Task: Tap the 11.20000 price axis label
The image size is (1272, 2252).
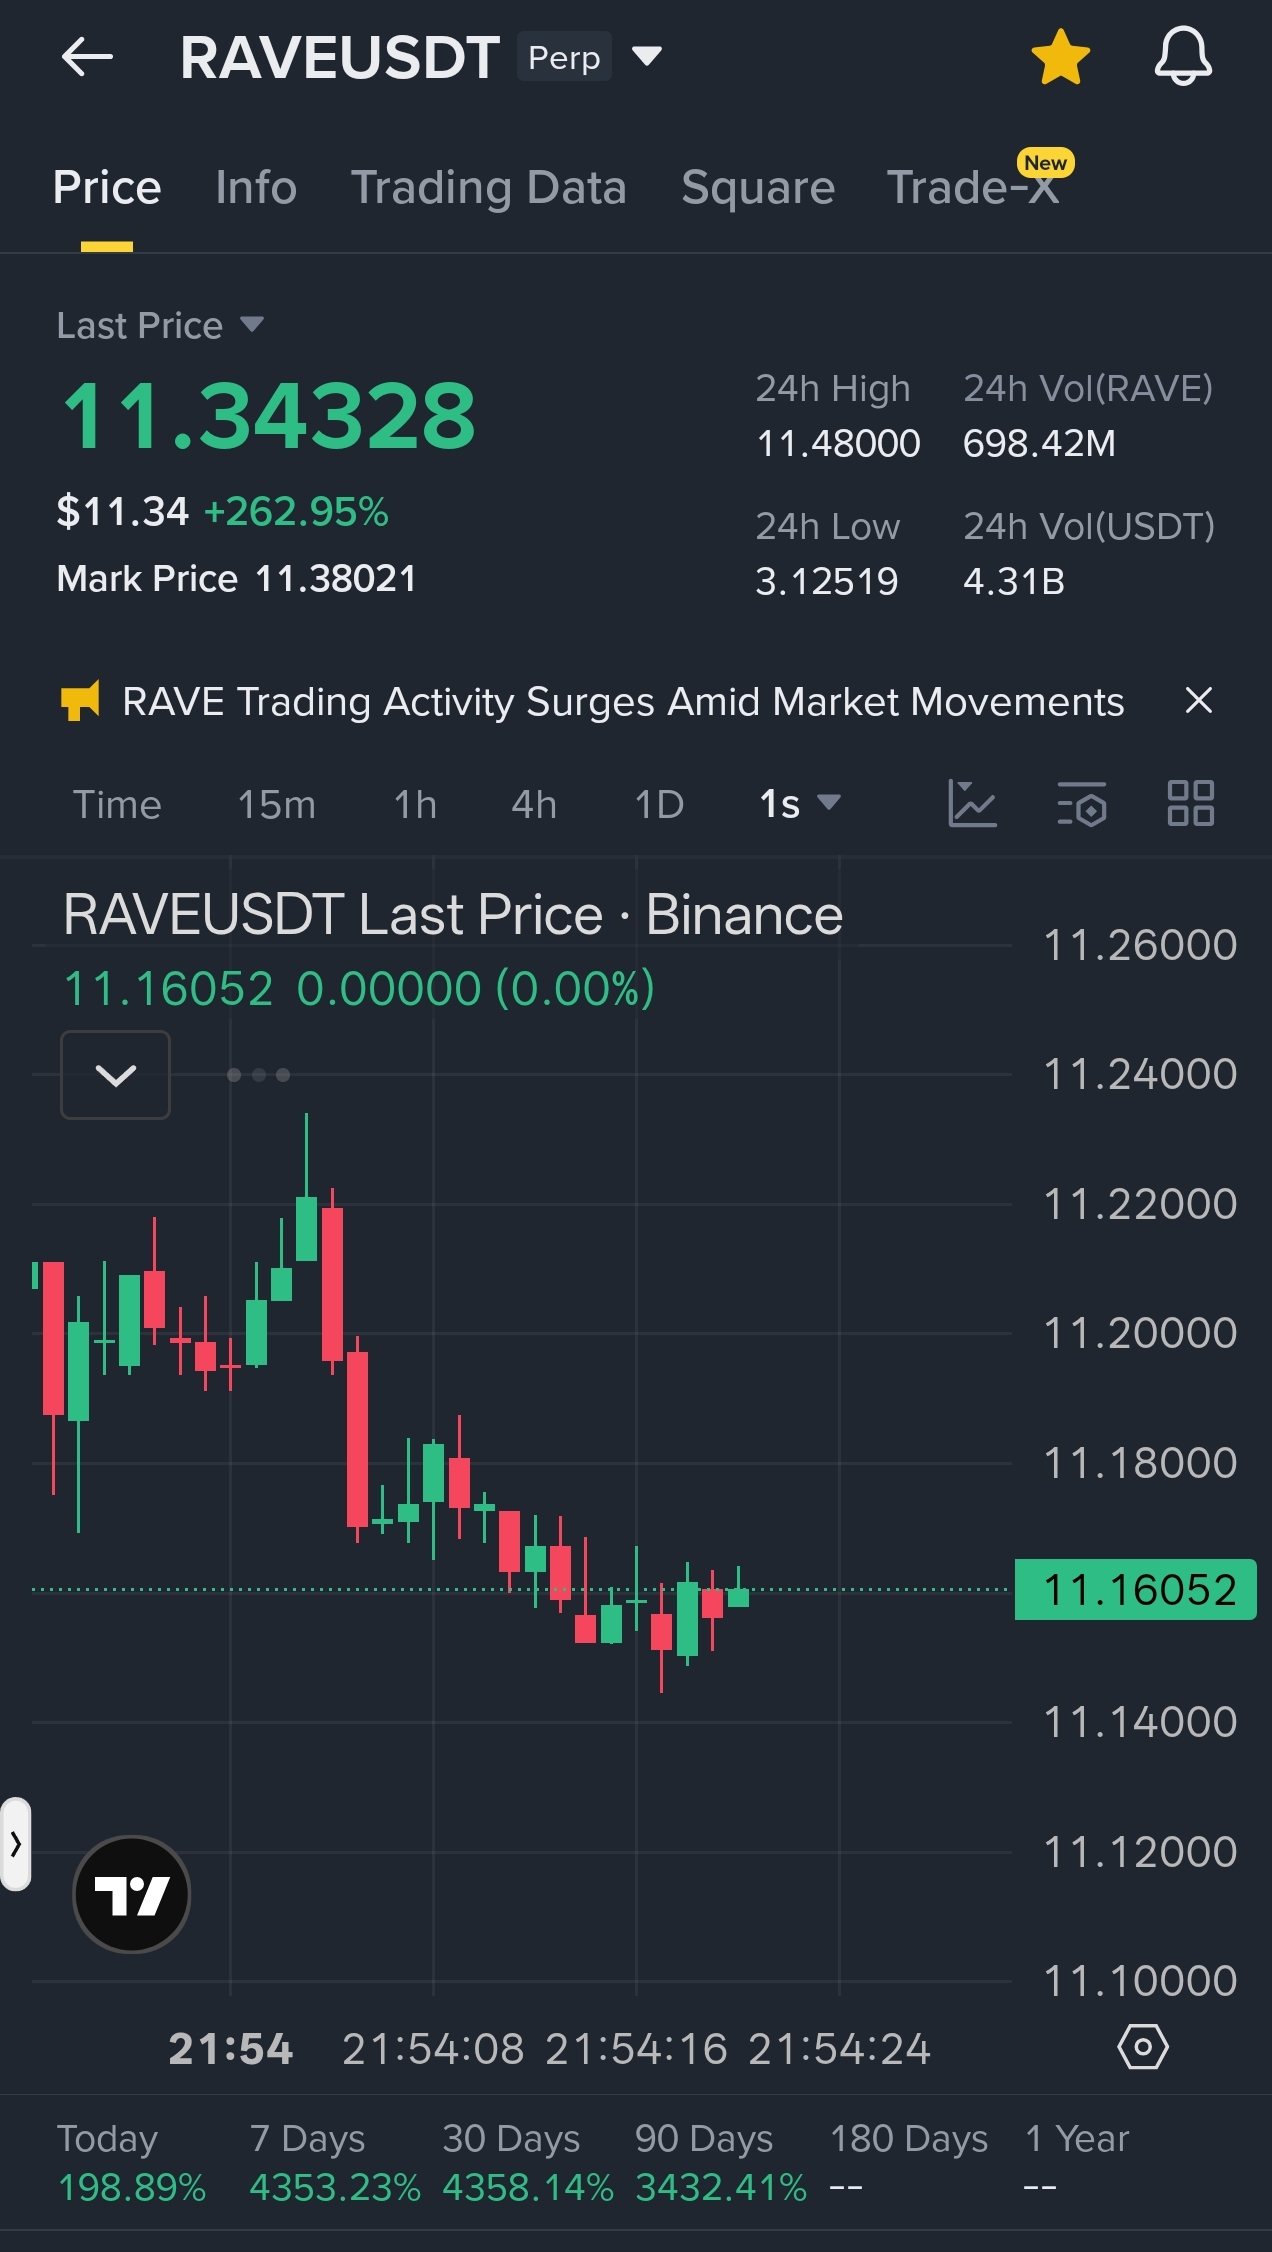Action: [x=1140, y=1333]
